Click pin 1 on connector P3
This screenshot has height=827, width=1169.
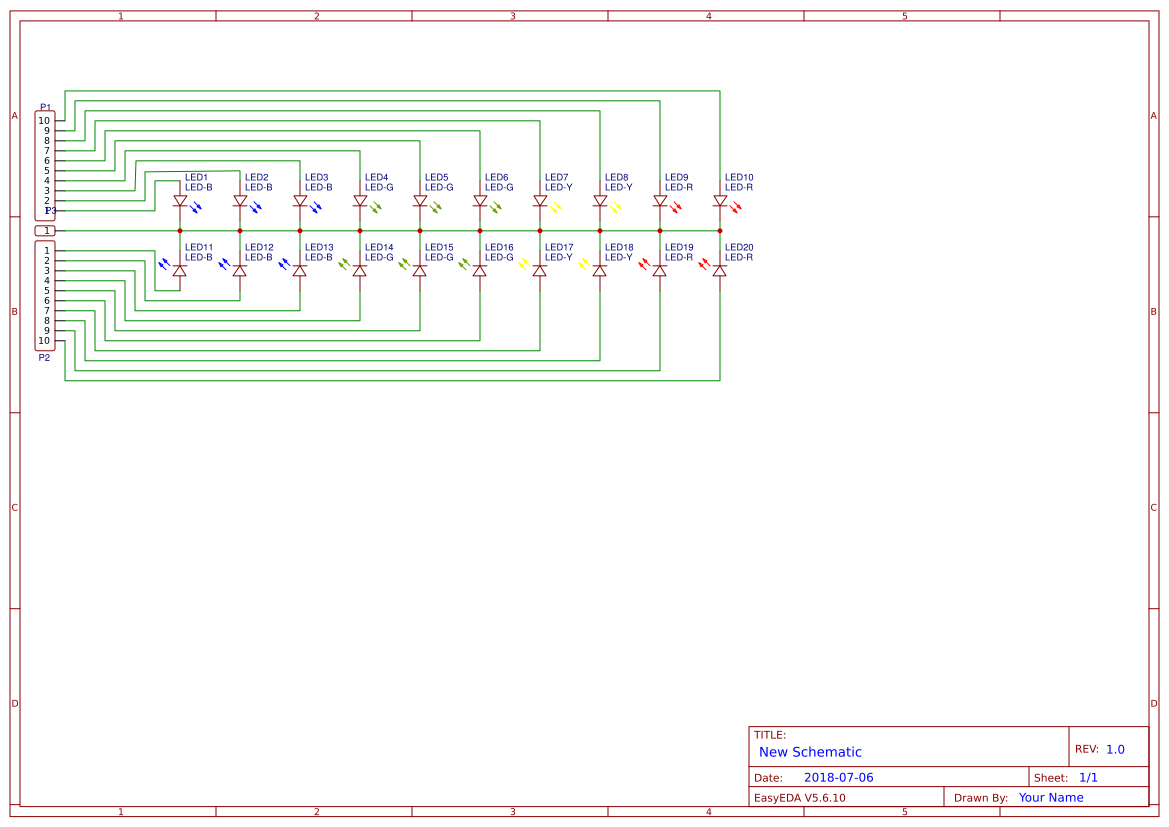tap(46, 229)
